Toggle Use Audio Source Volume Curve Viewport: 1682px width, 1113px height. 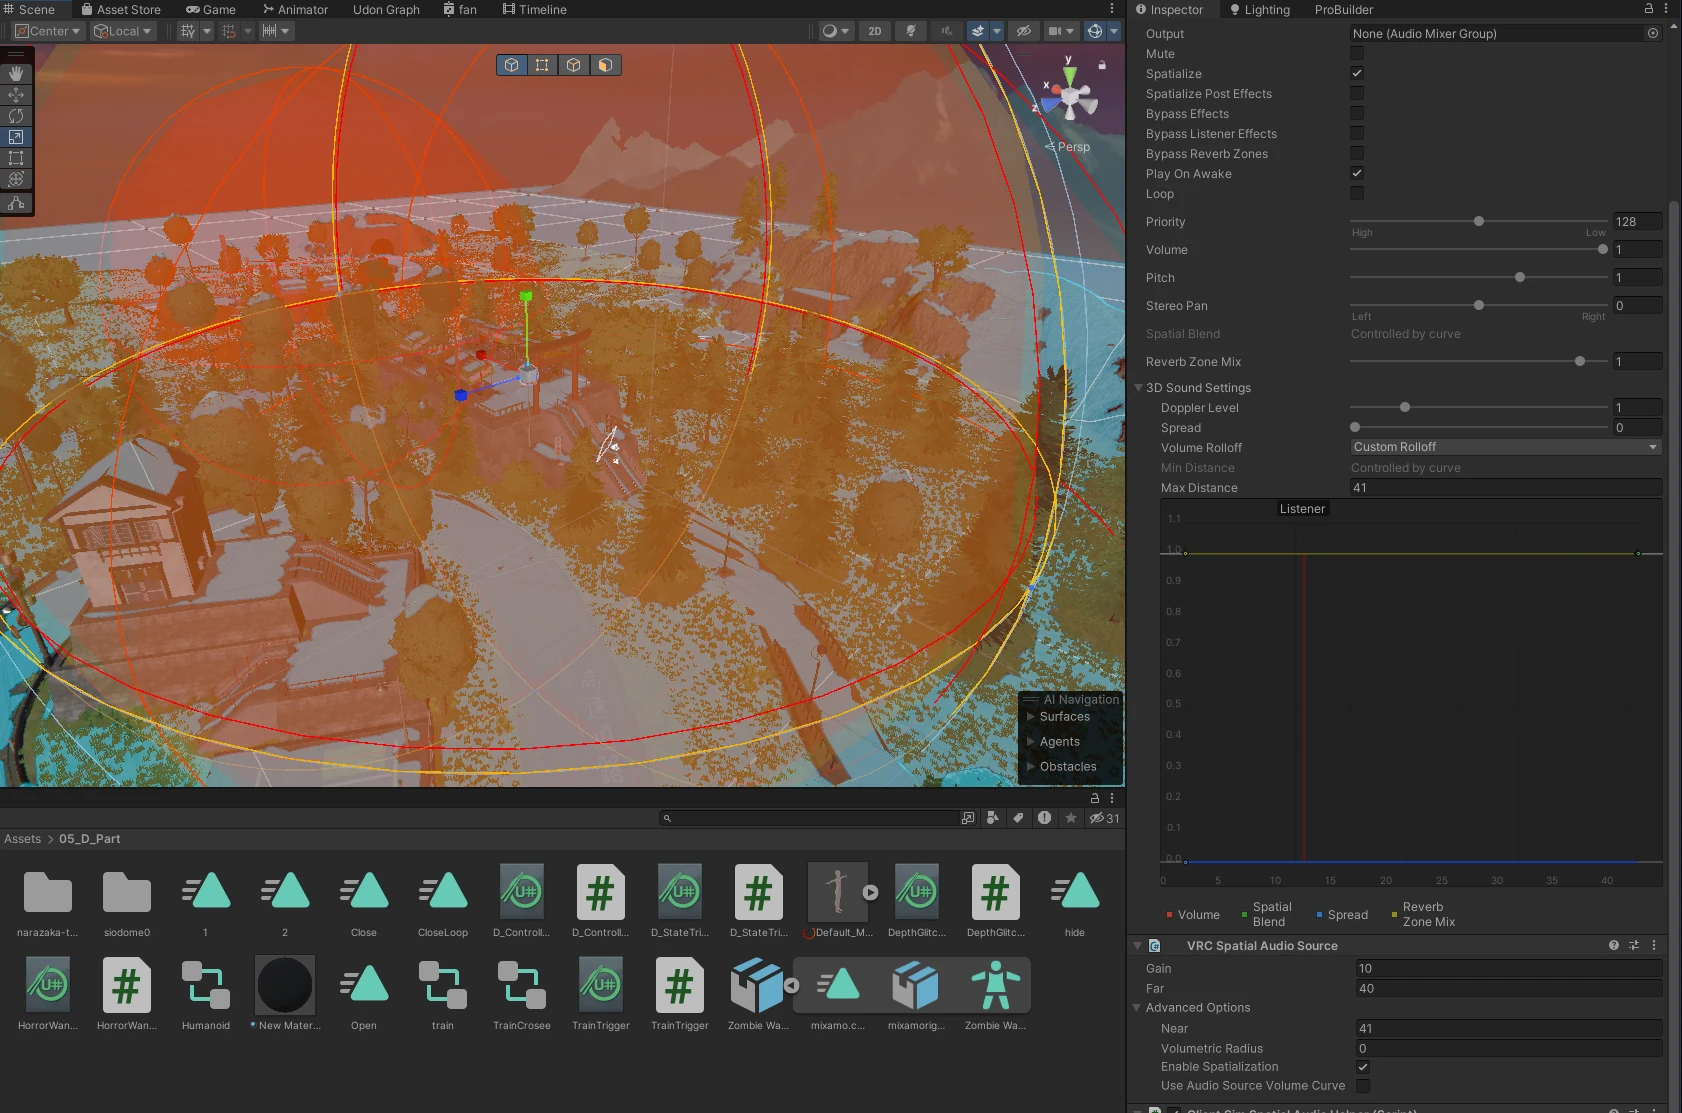pos(1363,1085)
